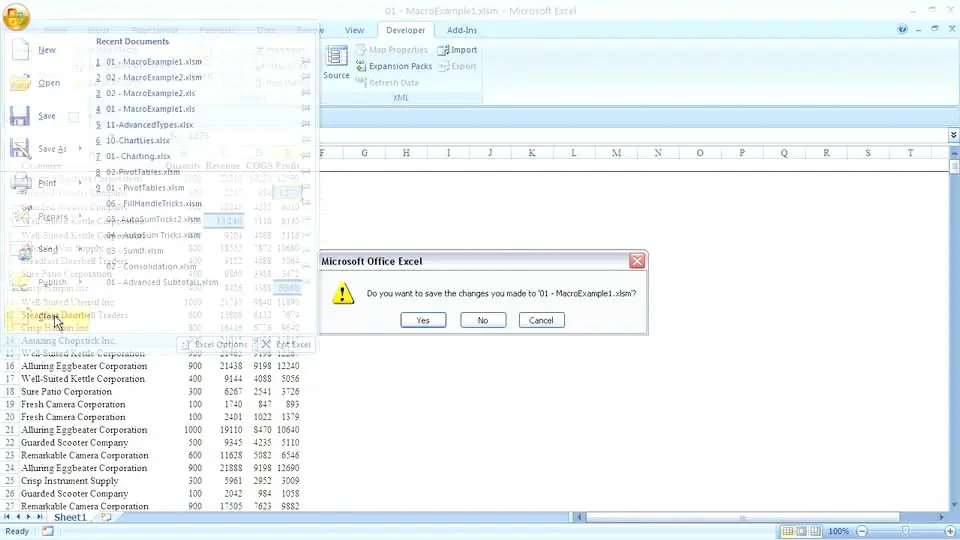960x540 pixels.
Task: Click Cancel in the save dialog
Action: [x=541, y=320]
